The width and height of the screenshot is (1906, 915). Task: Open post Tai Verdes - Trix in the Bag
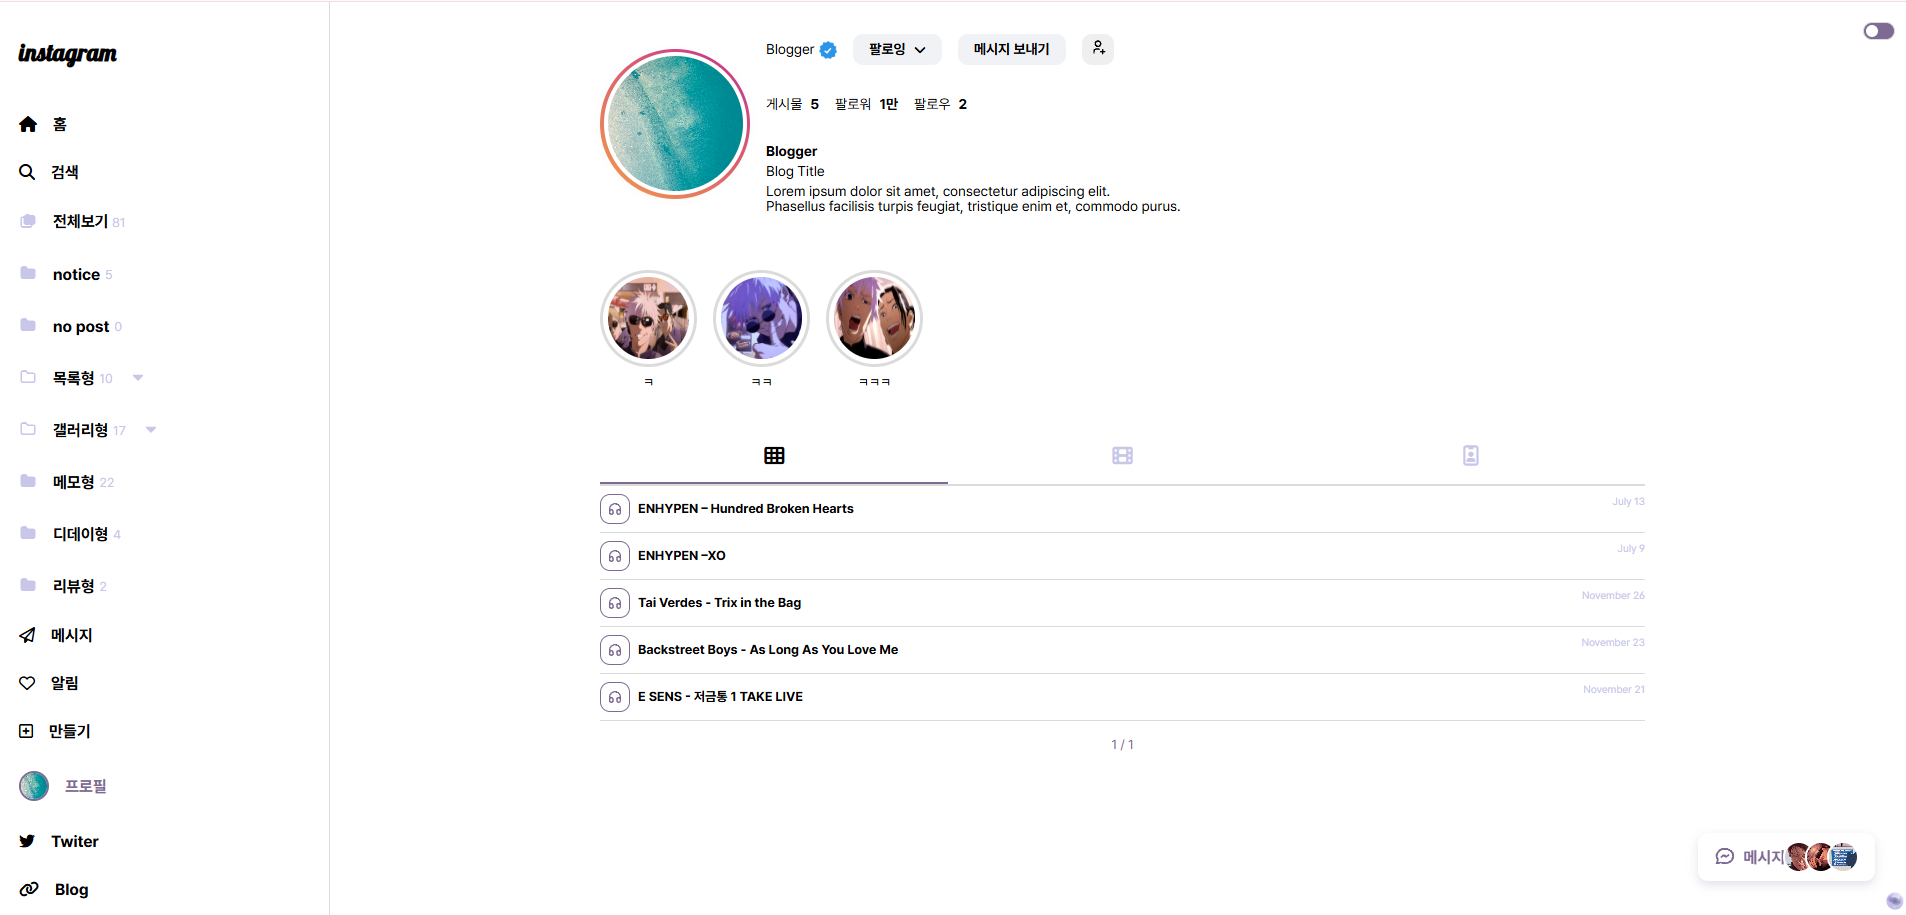point(720,603)
